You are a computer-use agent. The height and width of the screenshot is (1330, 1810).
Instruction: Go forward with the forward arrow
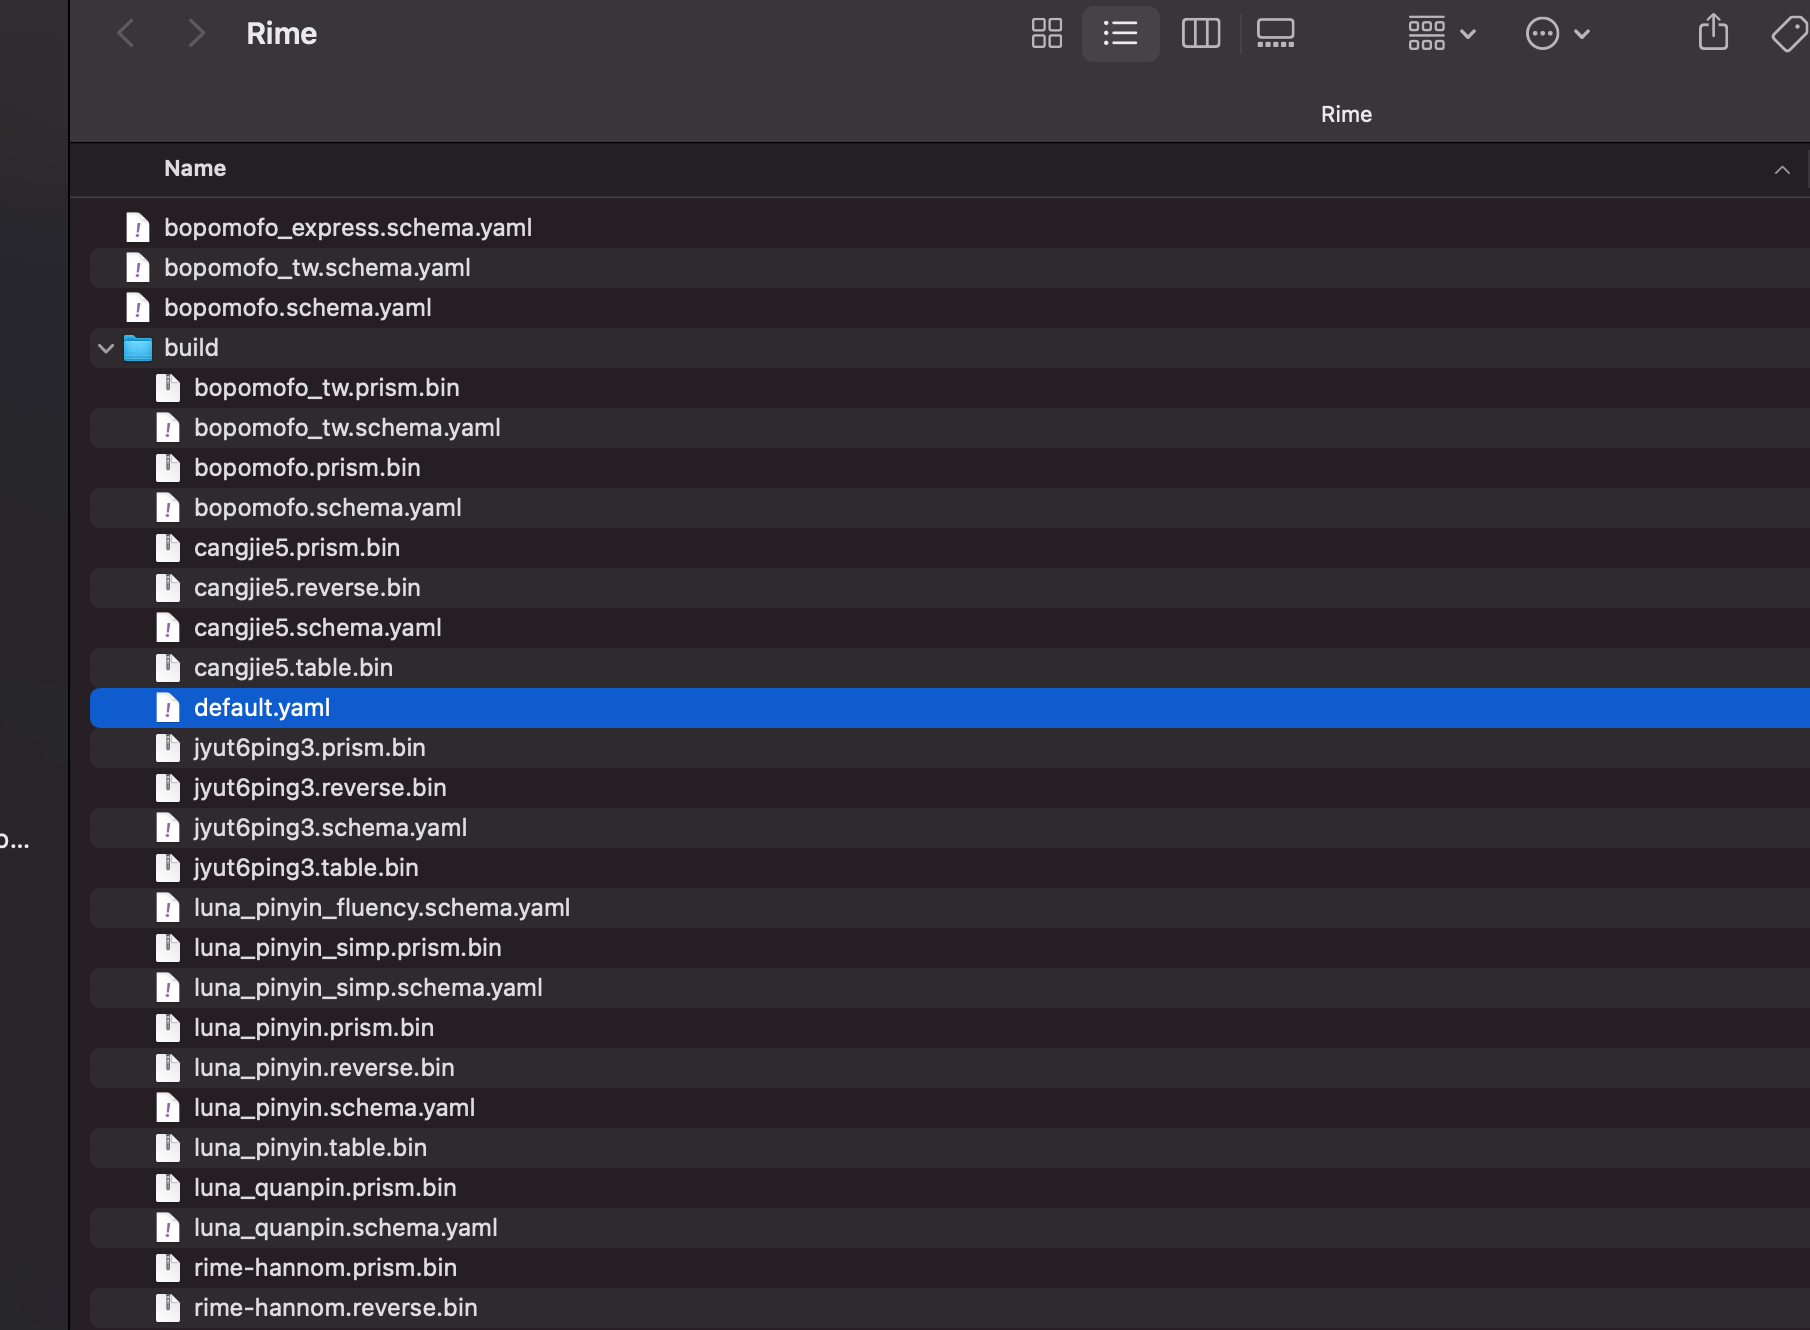coord(196,34)
